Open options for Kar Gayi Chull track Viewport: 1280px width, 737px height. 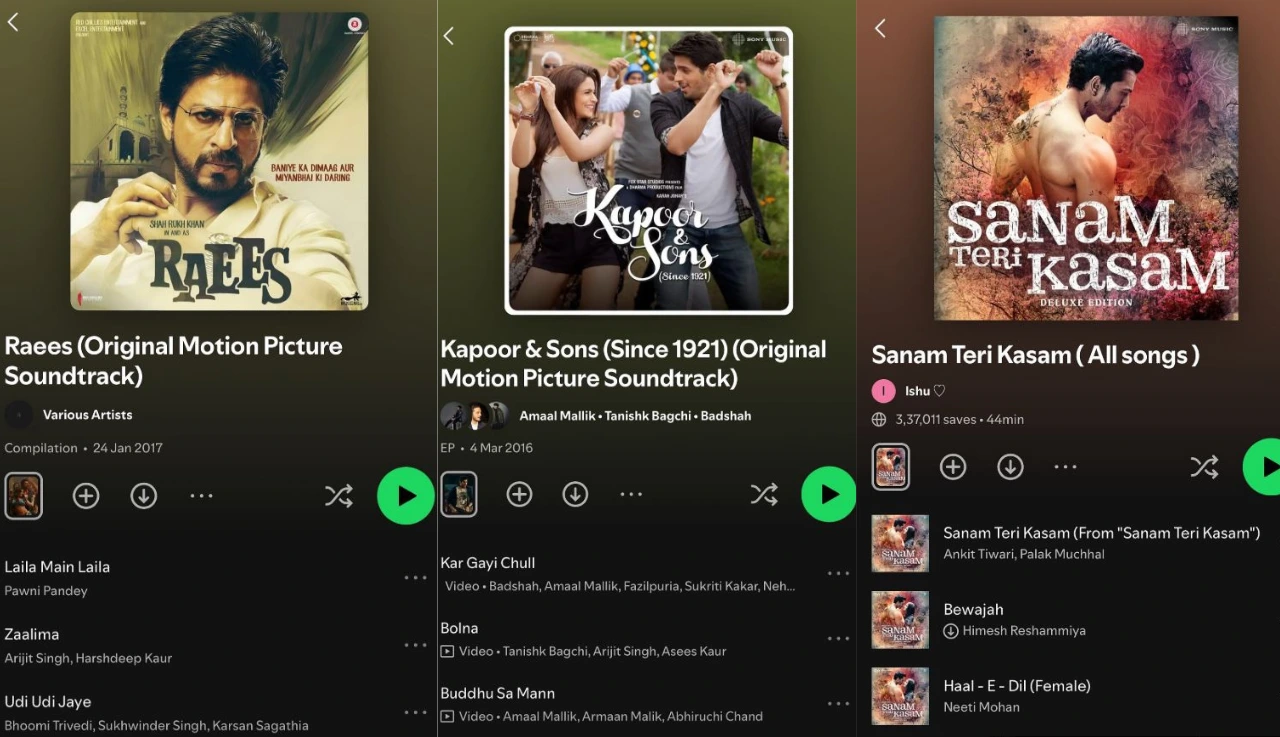point(838,574)
